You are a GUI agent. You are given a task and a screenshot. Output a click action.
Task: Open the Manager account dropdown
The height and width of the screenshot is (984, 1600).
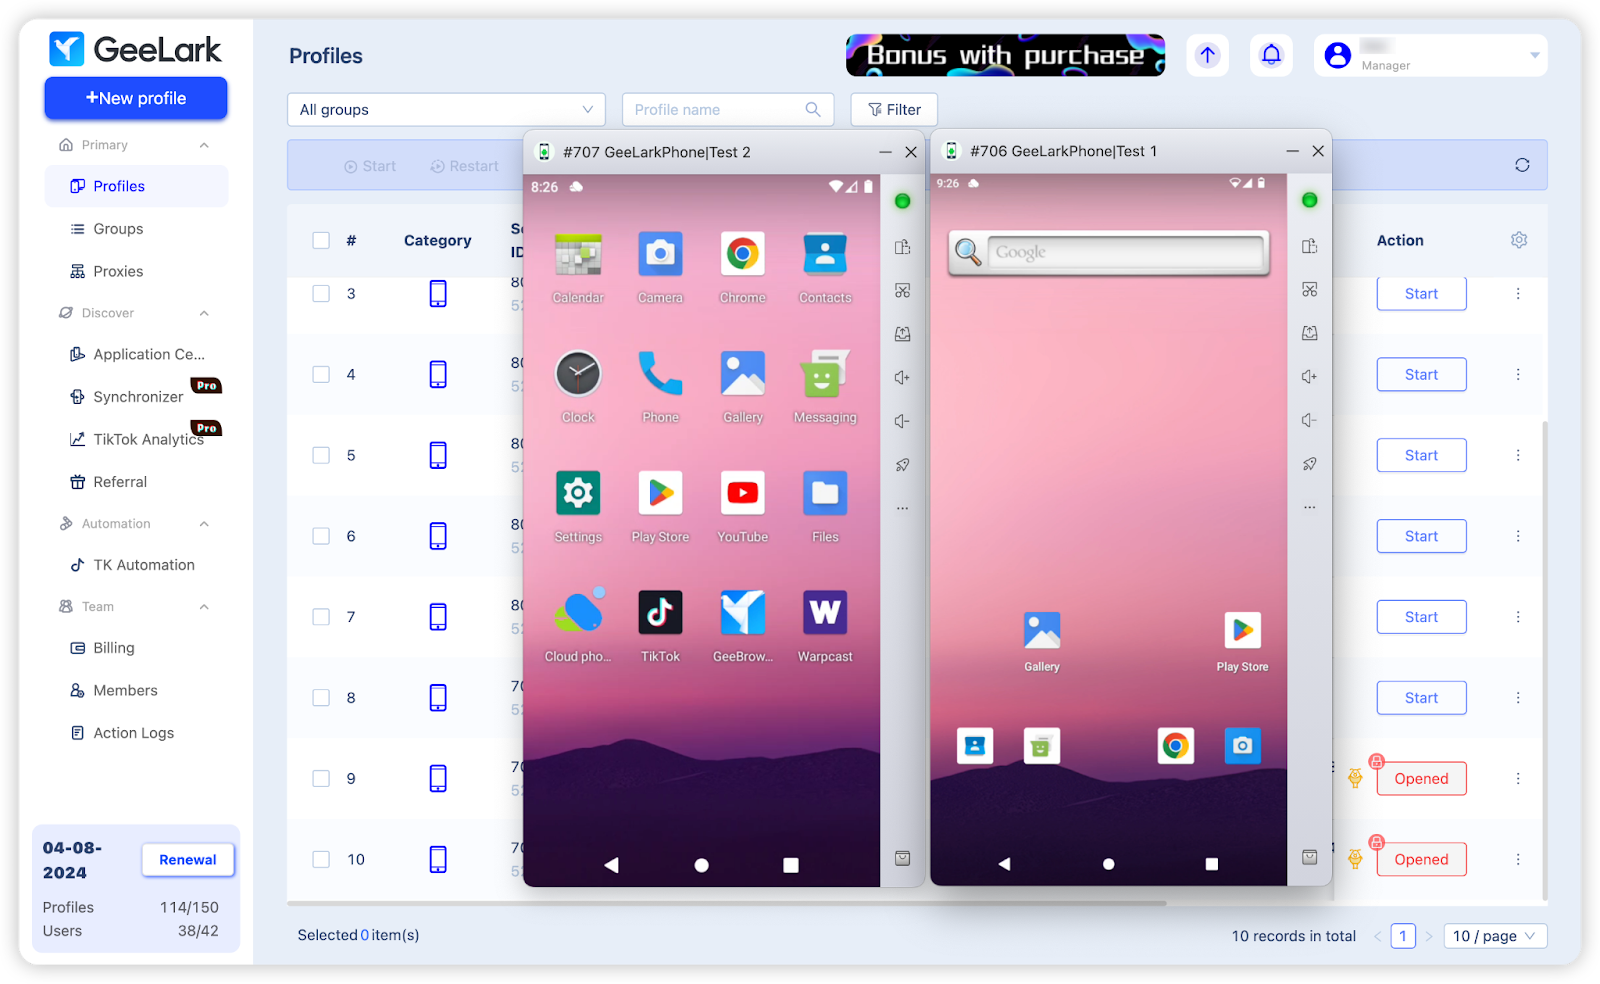[1430, 55]
